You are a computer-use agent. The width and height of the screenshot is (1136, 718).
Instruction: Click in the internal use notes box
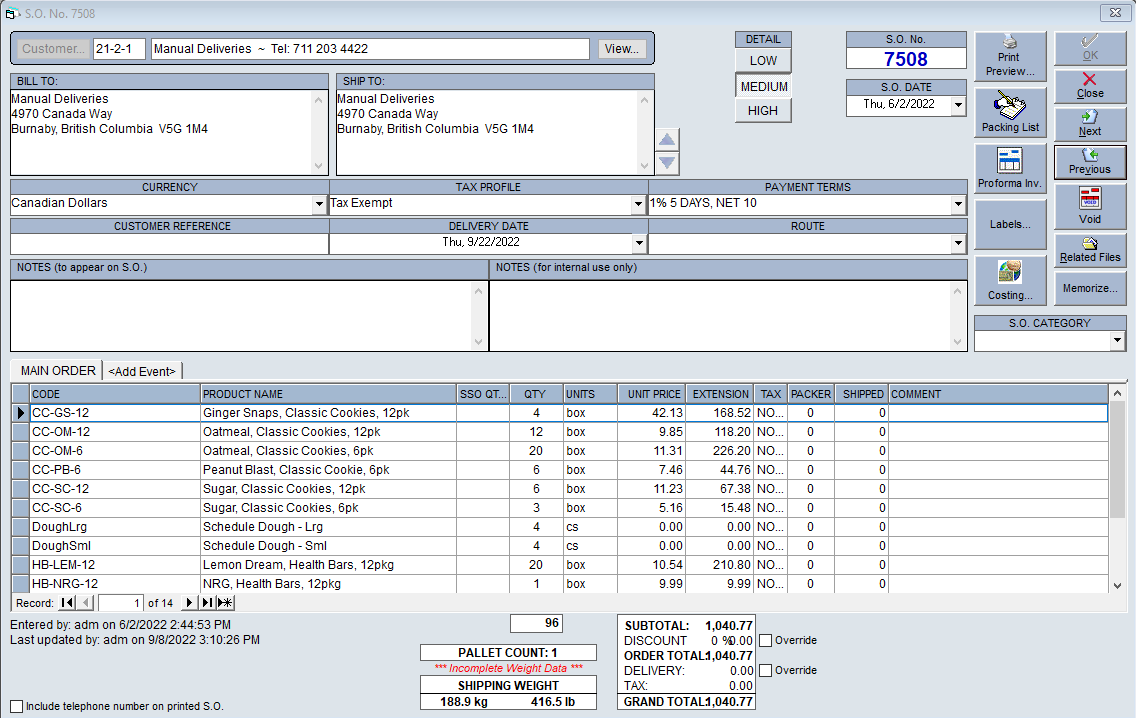(722, 316)
